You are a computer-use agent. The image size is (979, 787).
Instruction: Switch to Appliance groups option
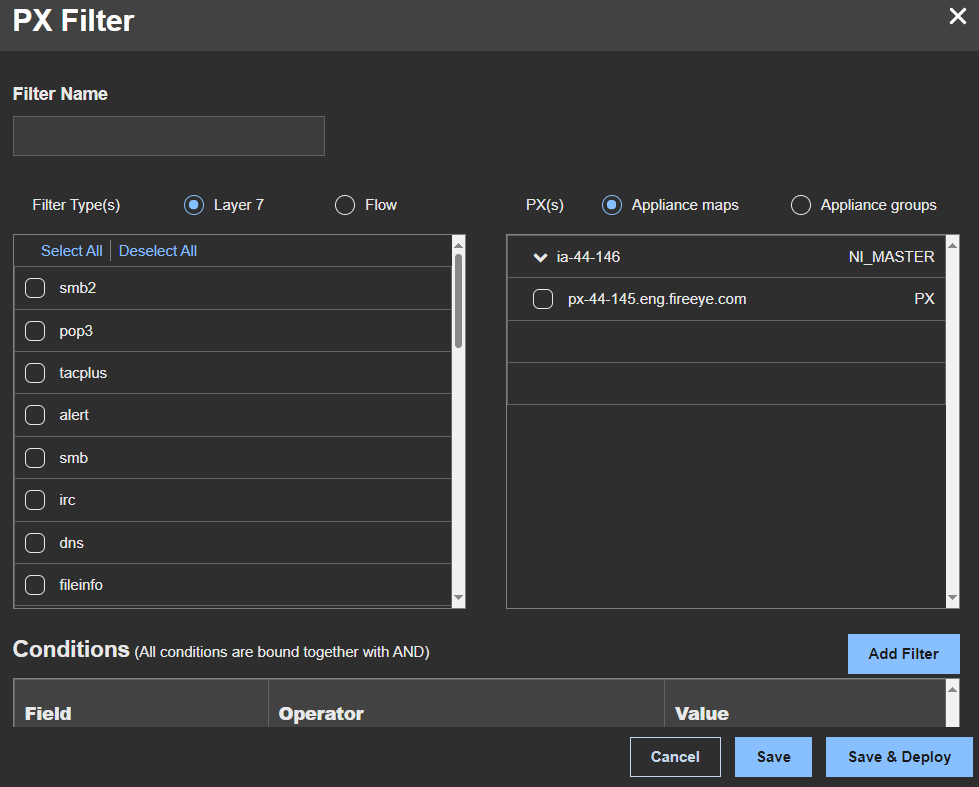coord(801,205)
